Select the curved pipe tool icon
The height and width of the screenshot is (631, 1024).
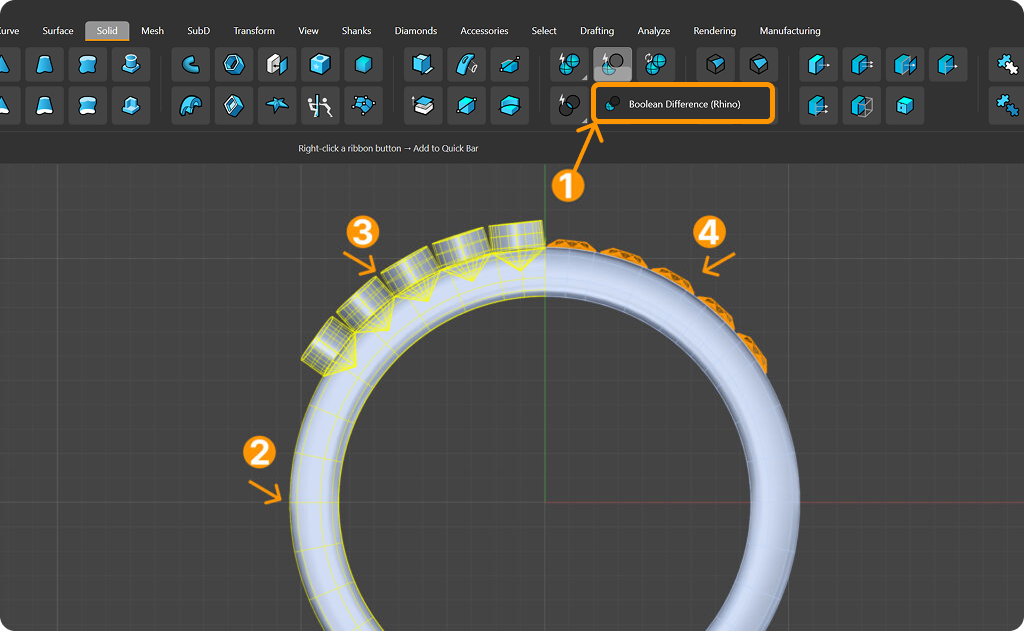tap(191, 64)
